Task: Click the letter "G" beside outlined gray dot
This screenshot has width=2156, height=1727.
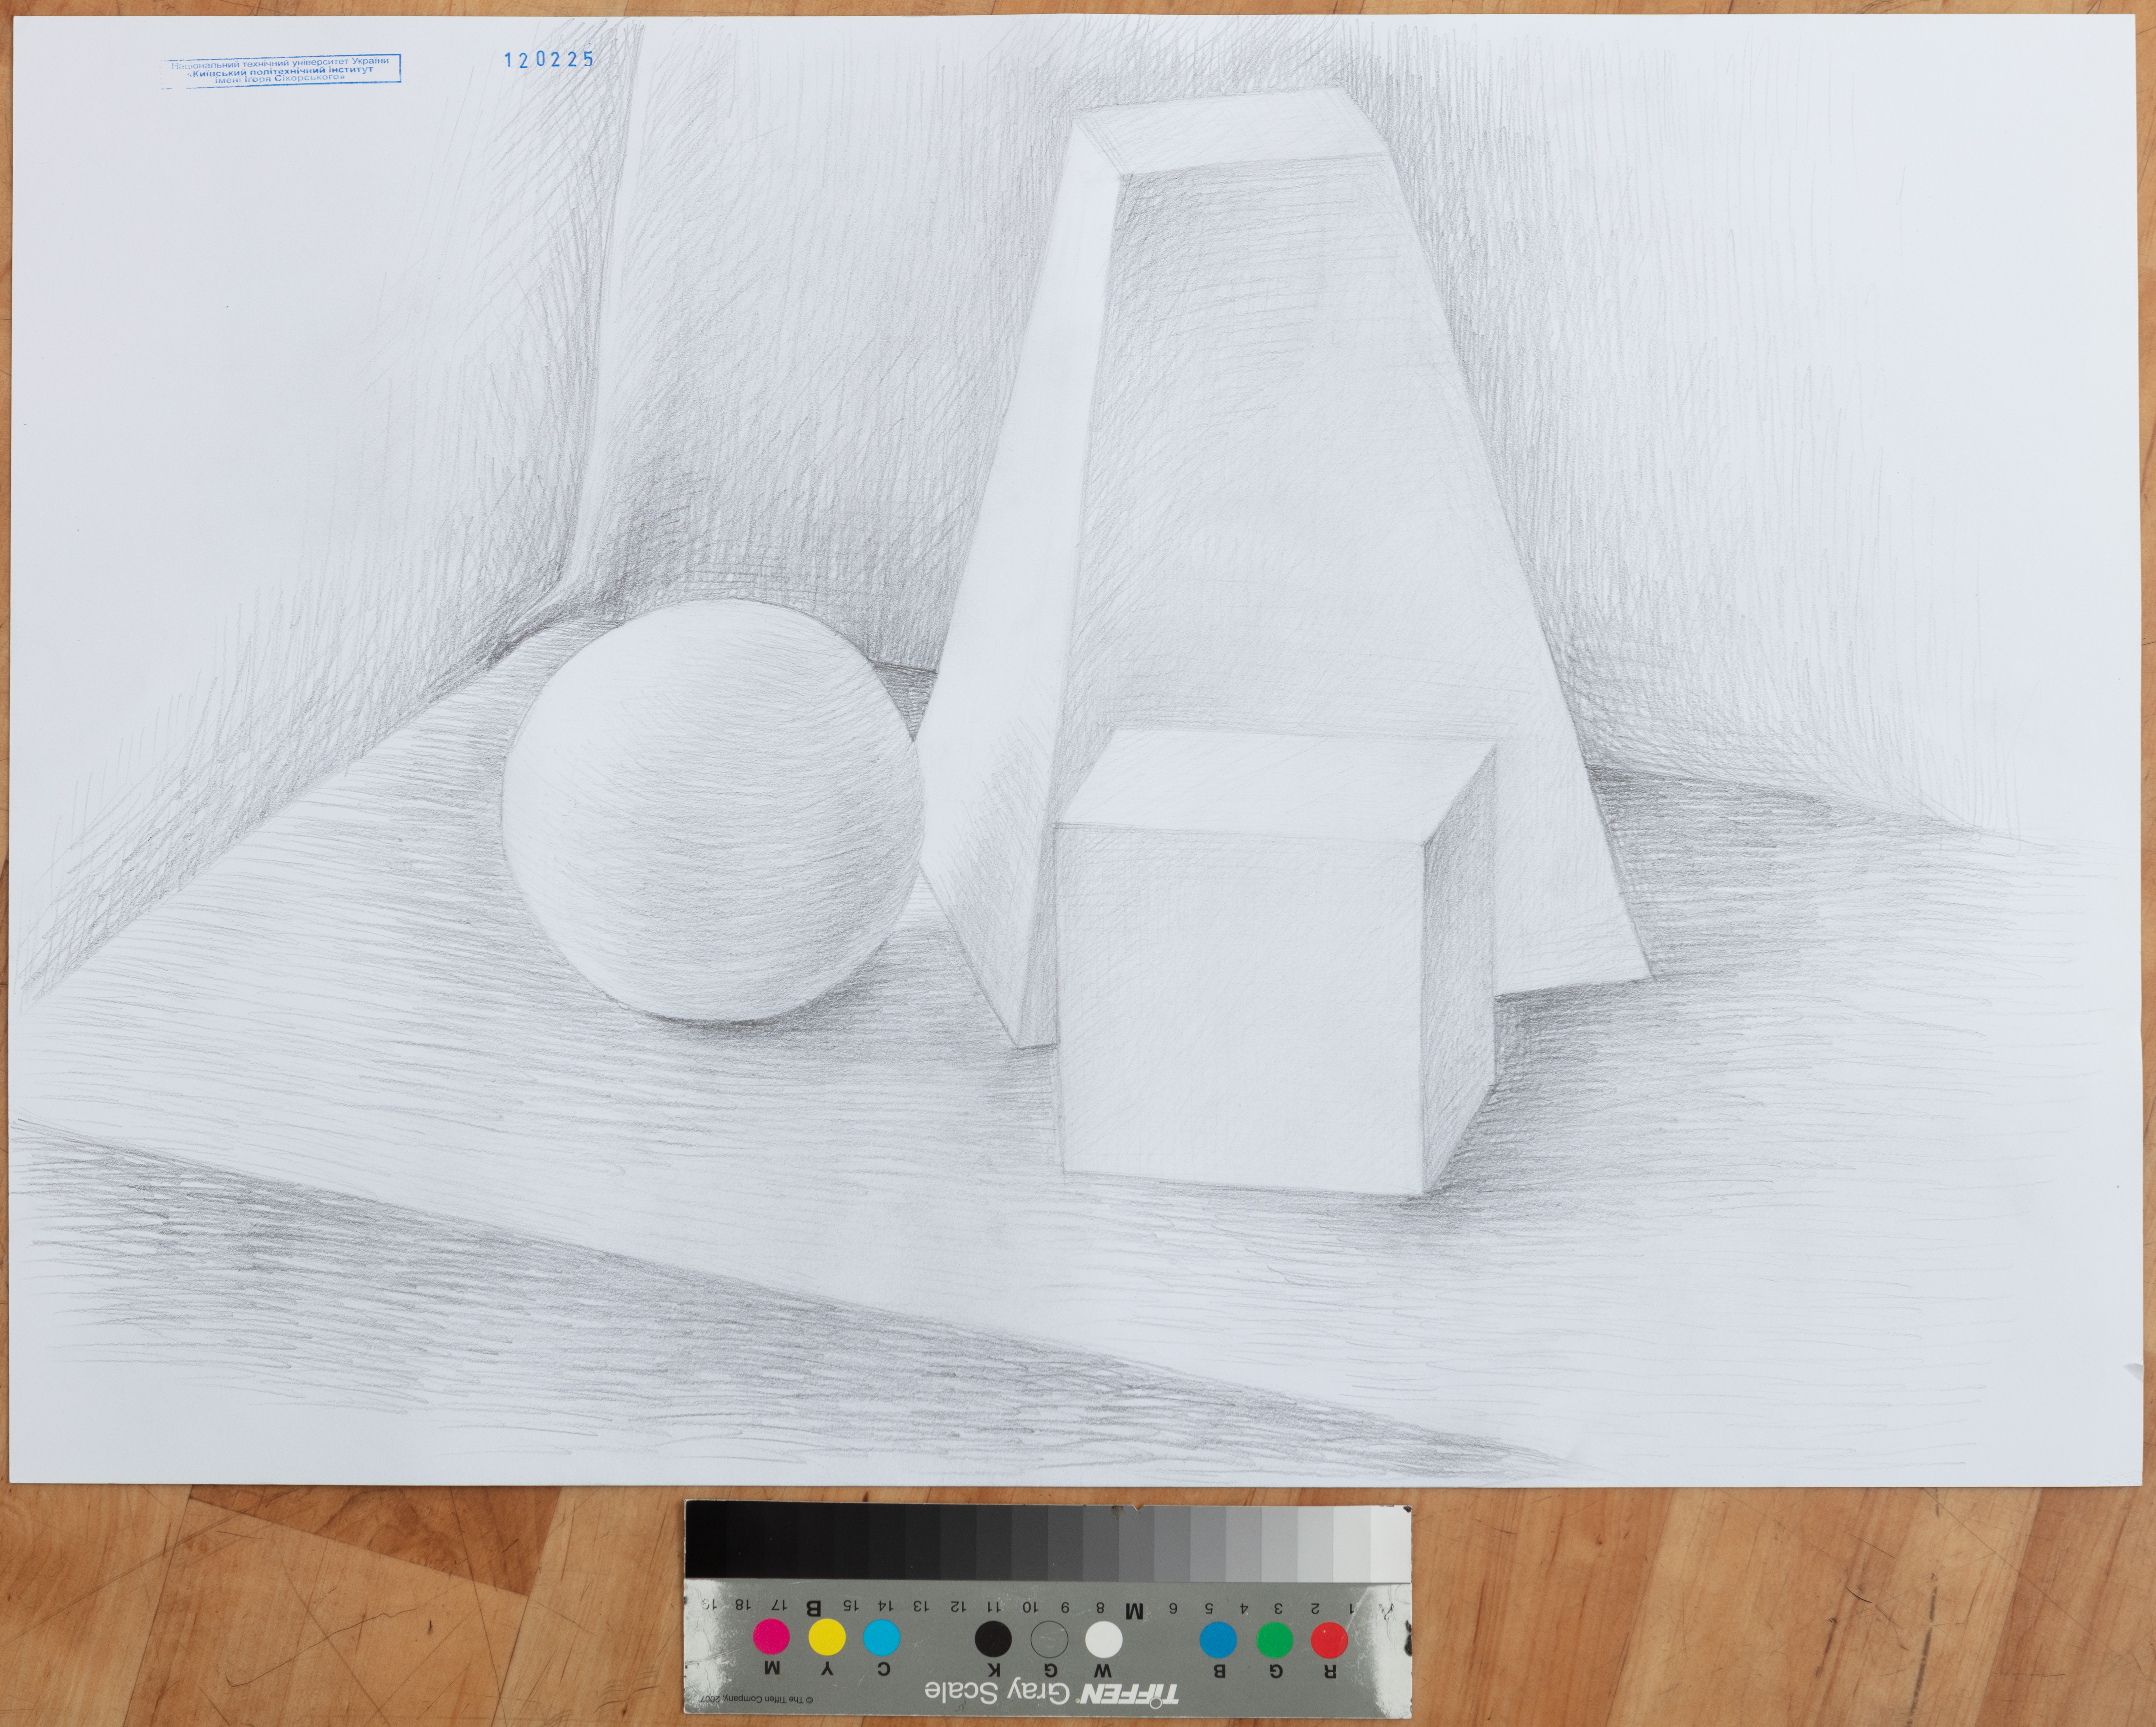Action: (x=1051, y=1671)
